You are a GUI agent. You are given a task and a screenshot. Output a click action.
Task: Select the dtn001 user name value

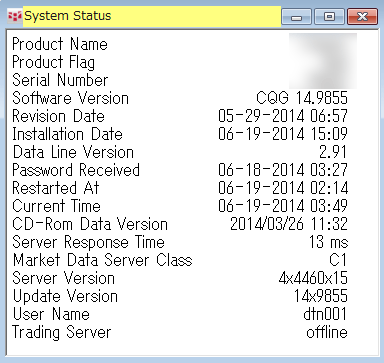(x=325, y=314)
